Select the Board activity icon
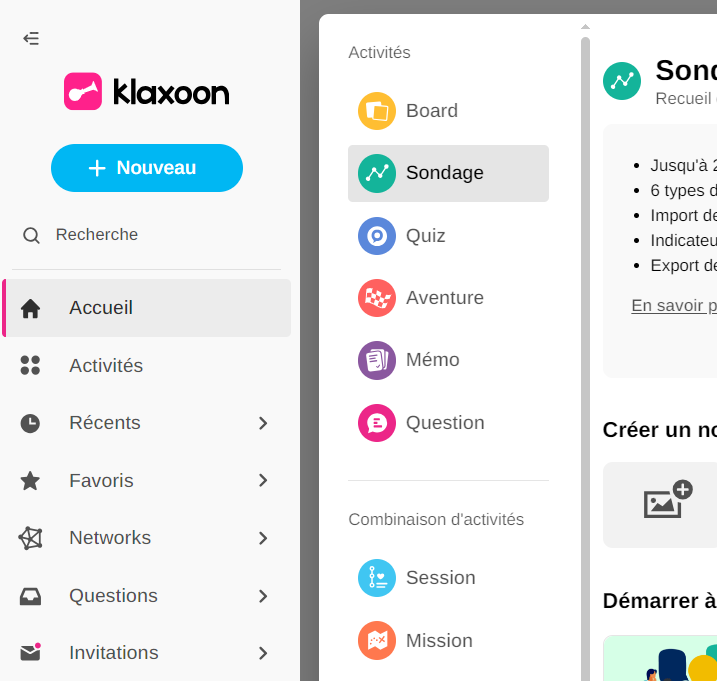717x681 pixels. coord(377,111)
